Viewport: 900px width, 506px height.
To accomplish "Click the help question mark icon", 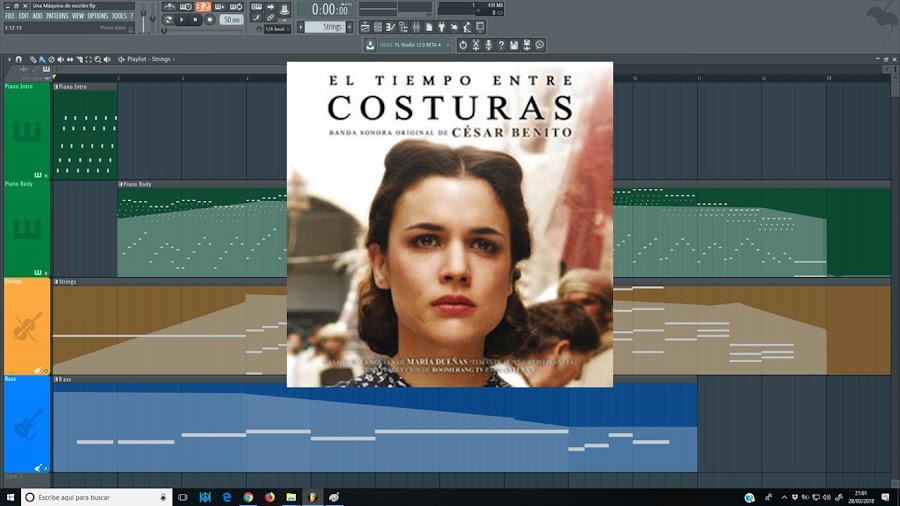I will pyautogui.click(x=501, y=45).
